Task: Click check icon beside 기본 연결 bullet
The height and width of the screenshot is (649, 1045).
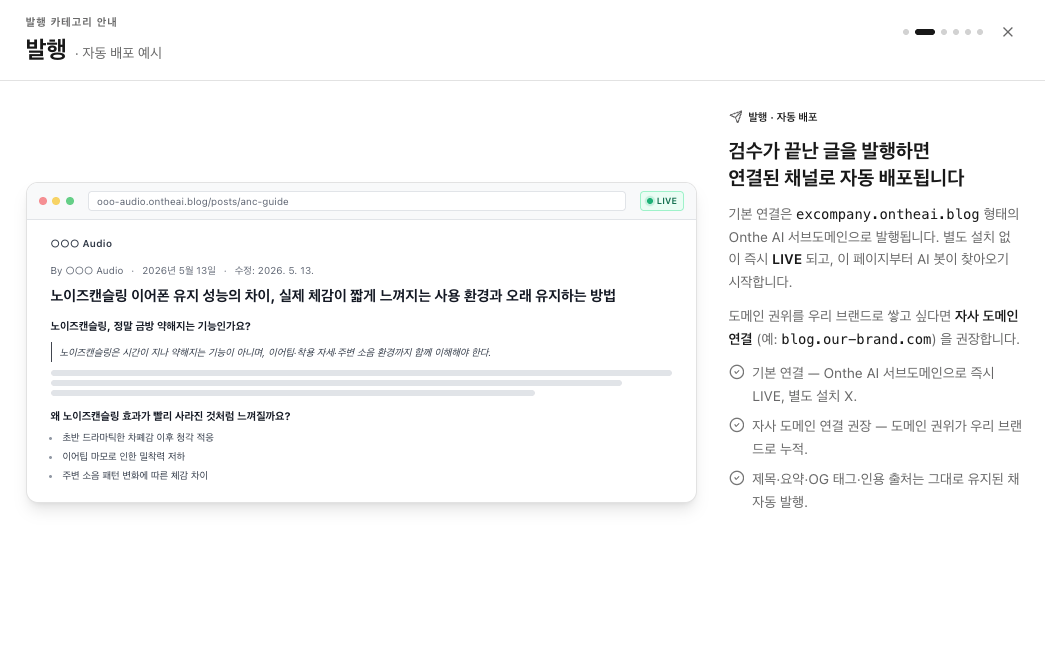Action: (736, 372)
